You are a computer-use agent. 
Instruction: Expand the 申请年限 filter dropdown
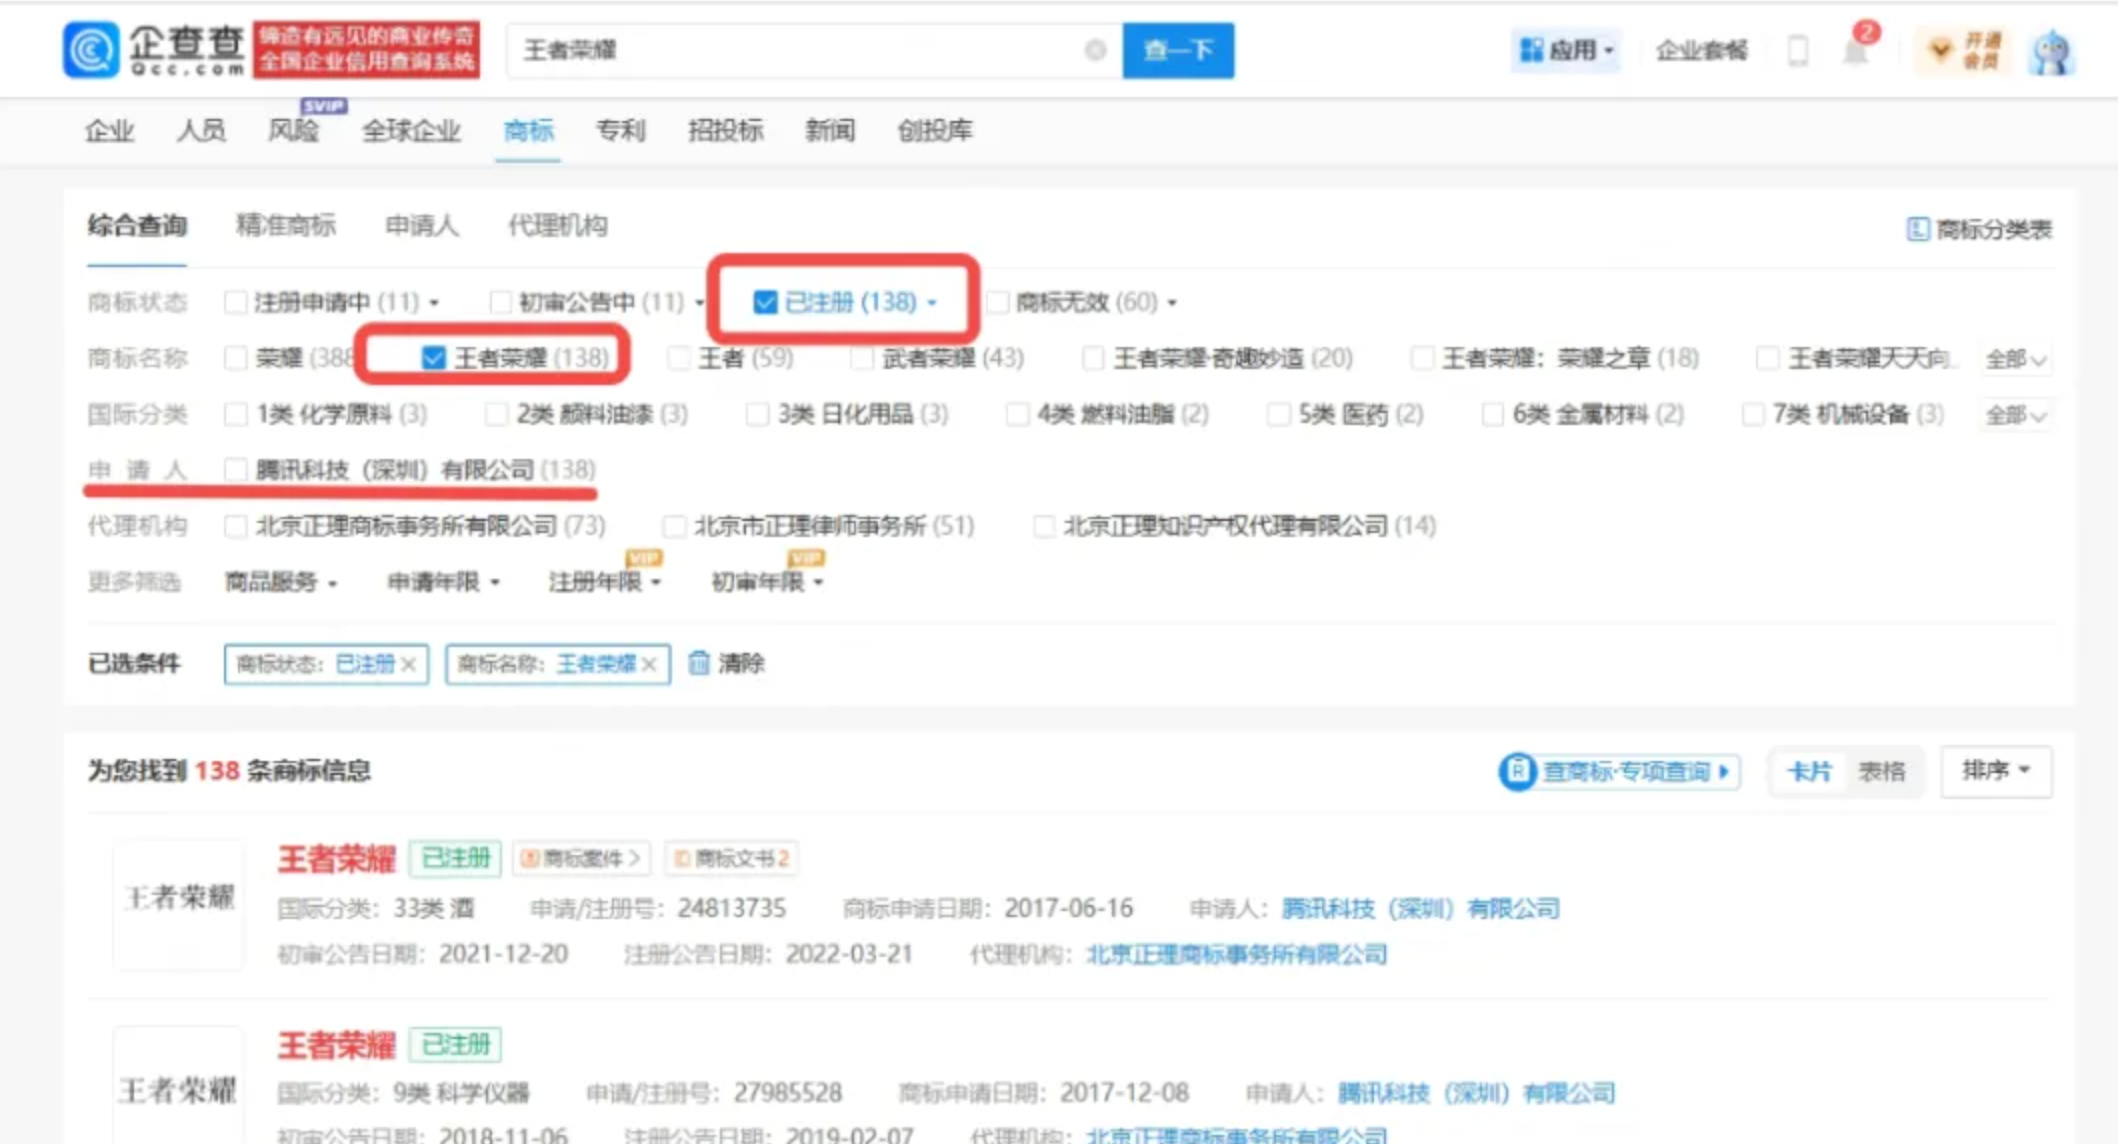[443, 582]
